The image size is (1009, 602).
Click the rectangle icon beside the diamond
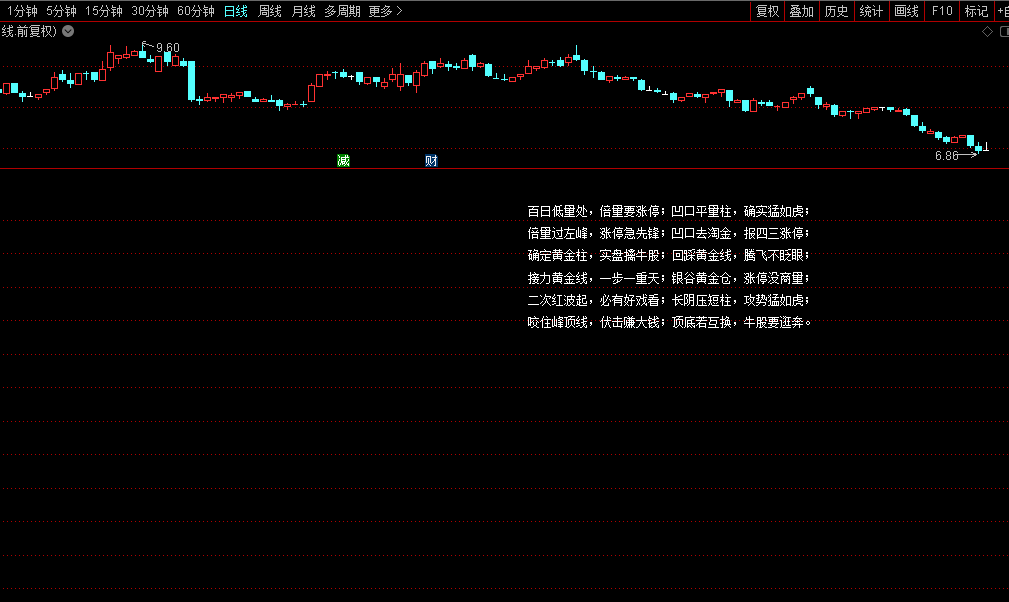[1003, 31]
